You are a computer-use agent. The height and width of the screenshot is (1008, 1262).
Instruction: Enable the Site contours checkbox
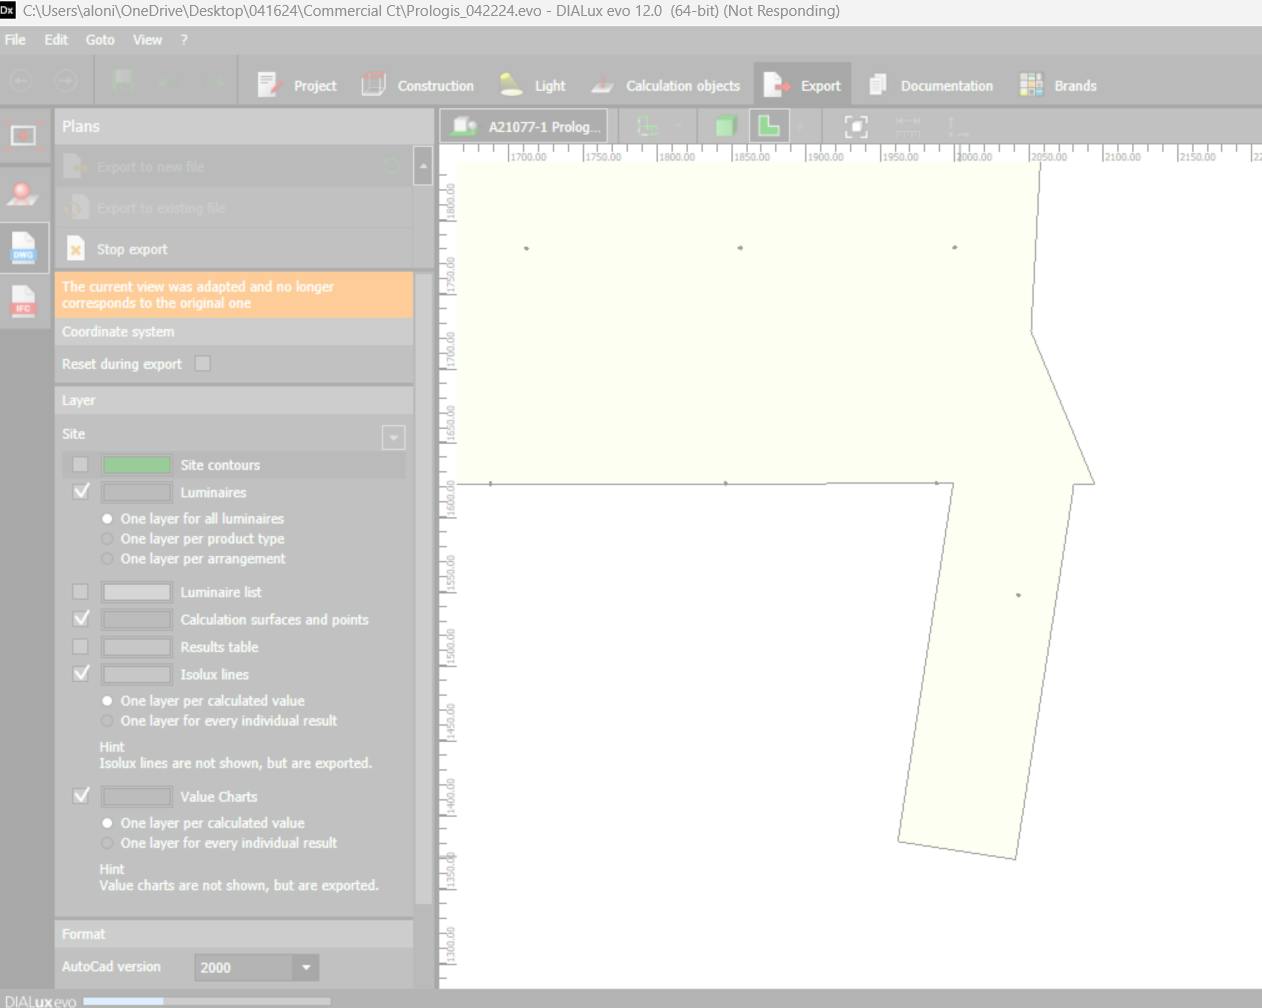[81, 465]
